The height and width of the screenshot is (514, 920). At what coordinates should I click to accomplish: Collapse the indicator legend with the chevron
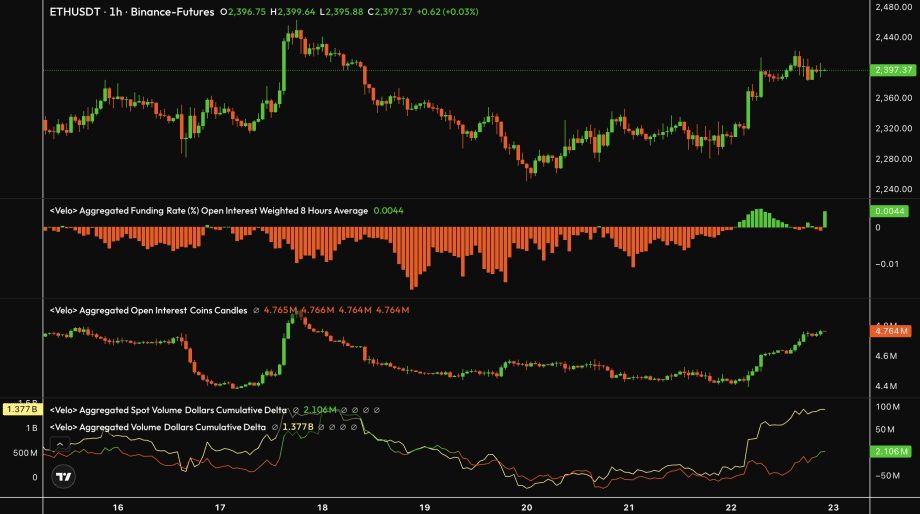pyautogui.click(x=60, y=443)
